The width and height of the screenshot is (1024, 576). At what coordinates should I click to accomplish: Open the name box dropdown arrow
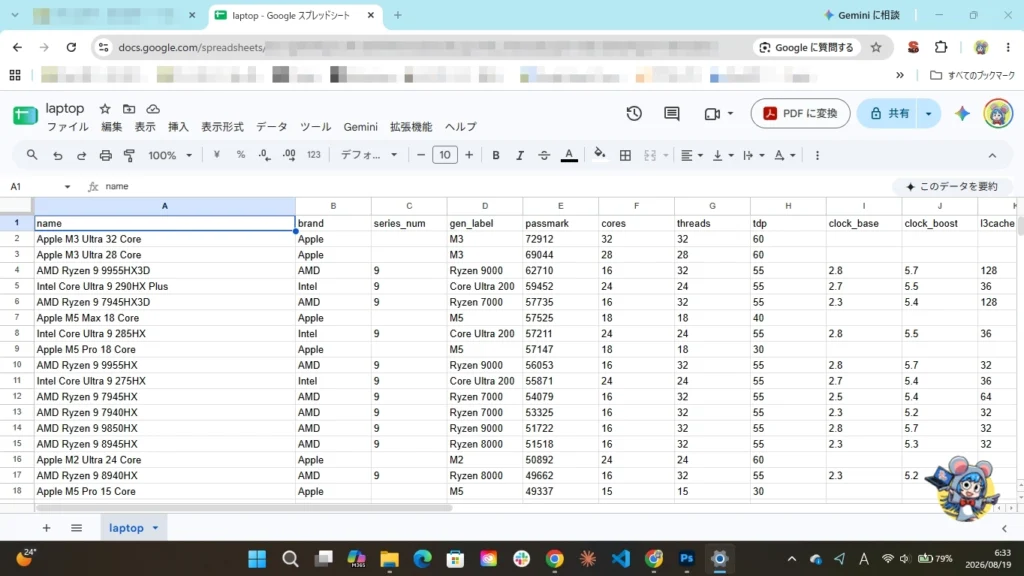coord(67,187)
